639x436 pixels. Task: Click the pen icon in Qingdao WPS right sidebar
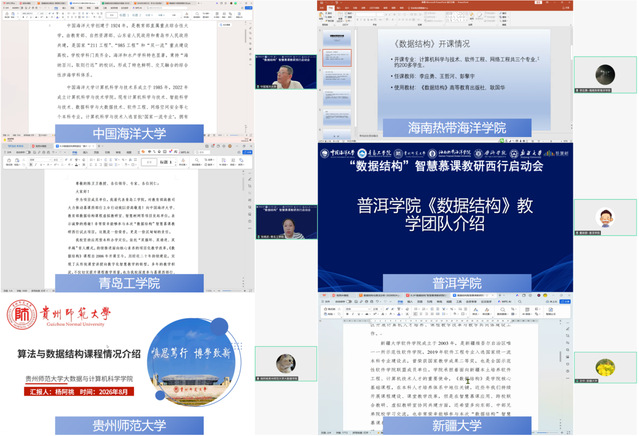249,178
